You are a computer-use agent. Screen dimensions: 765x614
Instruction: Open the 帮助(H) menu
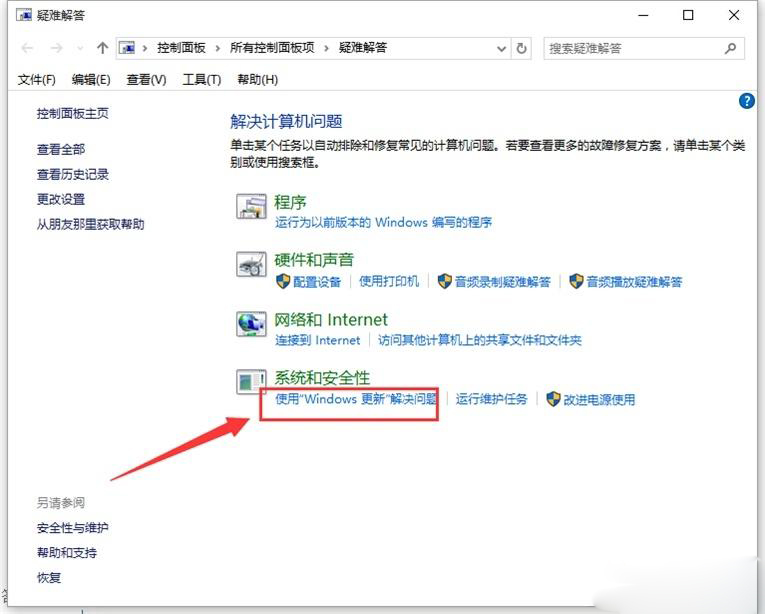coord(258,80)
